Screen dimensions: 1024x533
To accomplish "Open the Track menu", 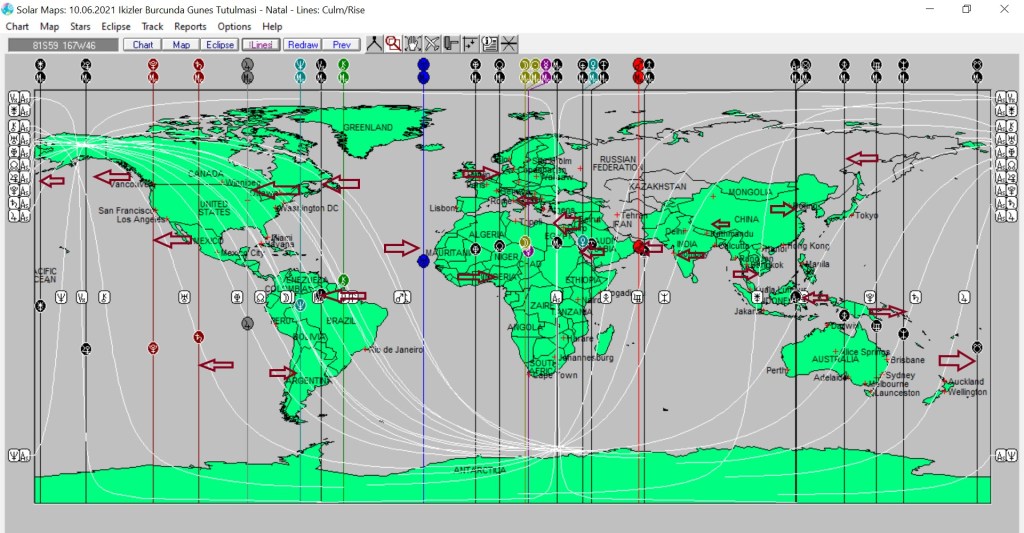I will pyautogui.click(x=152, y=27).
